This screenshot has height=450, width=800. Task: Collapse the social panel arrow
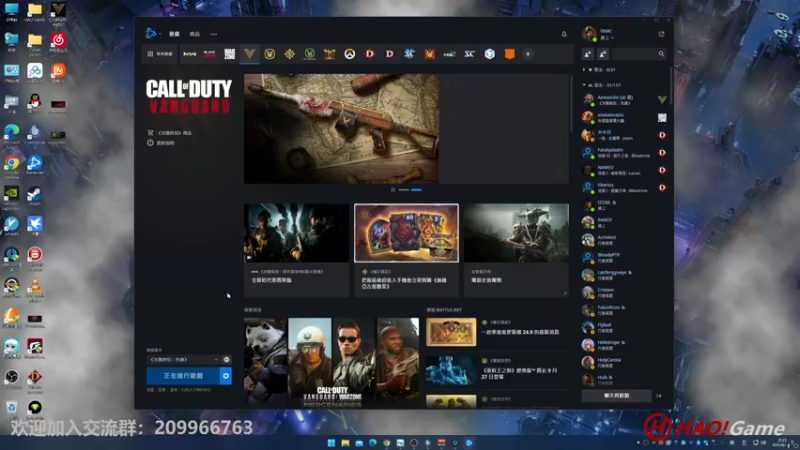(x=659, y=395)
